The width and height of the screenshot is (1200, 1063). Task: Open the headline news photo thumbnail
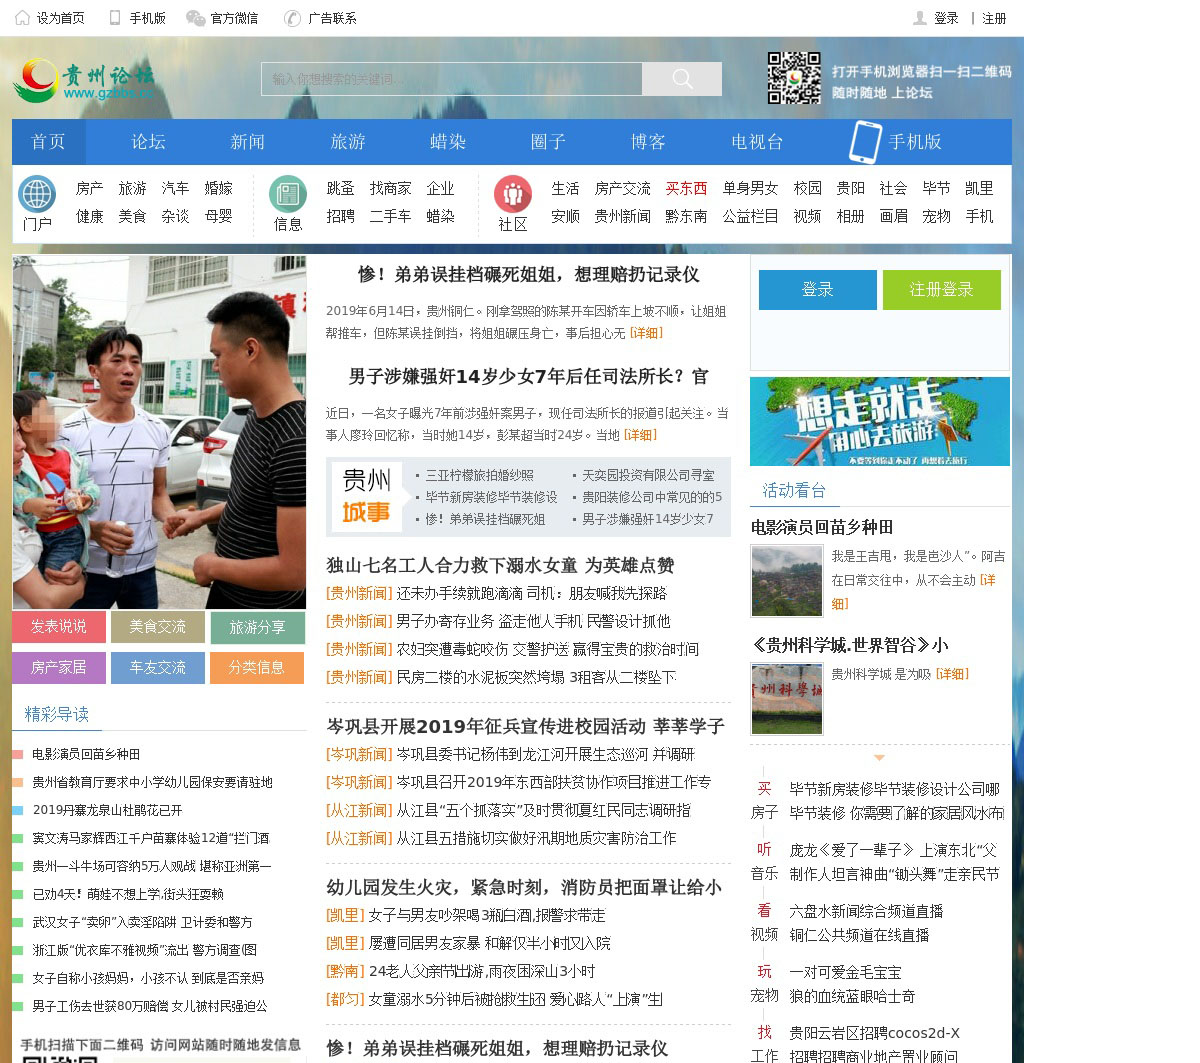[159, 432]
